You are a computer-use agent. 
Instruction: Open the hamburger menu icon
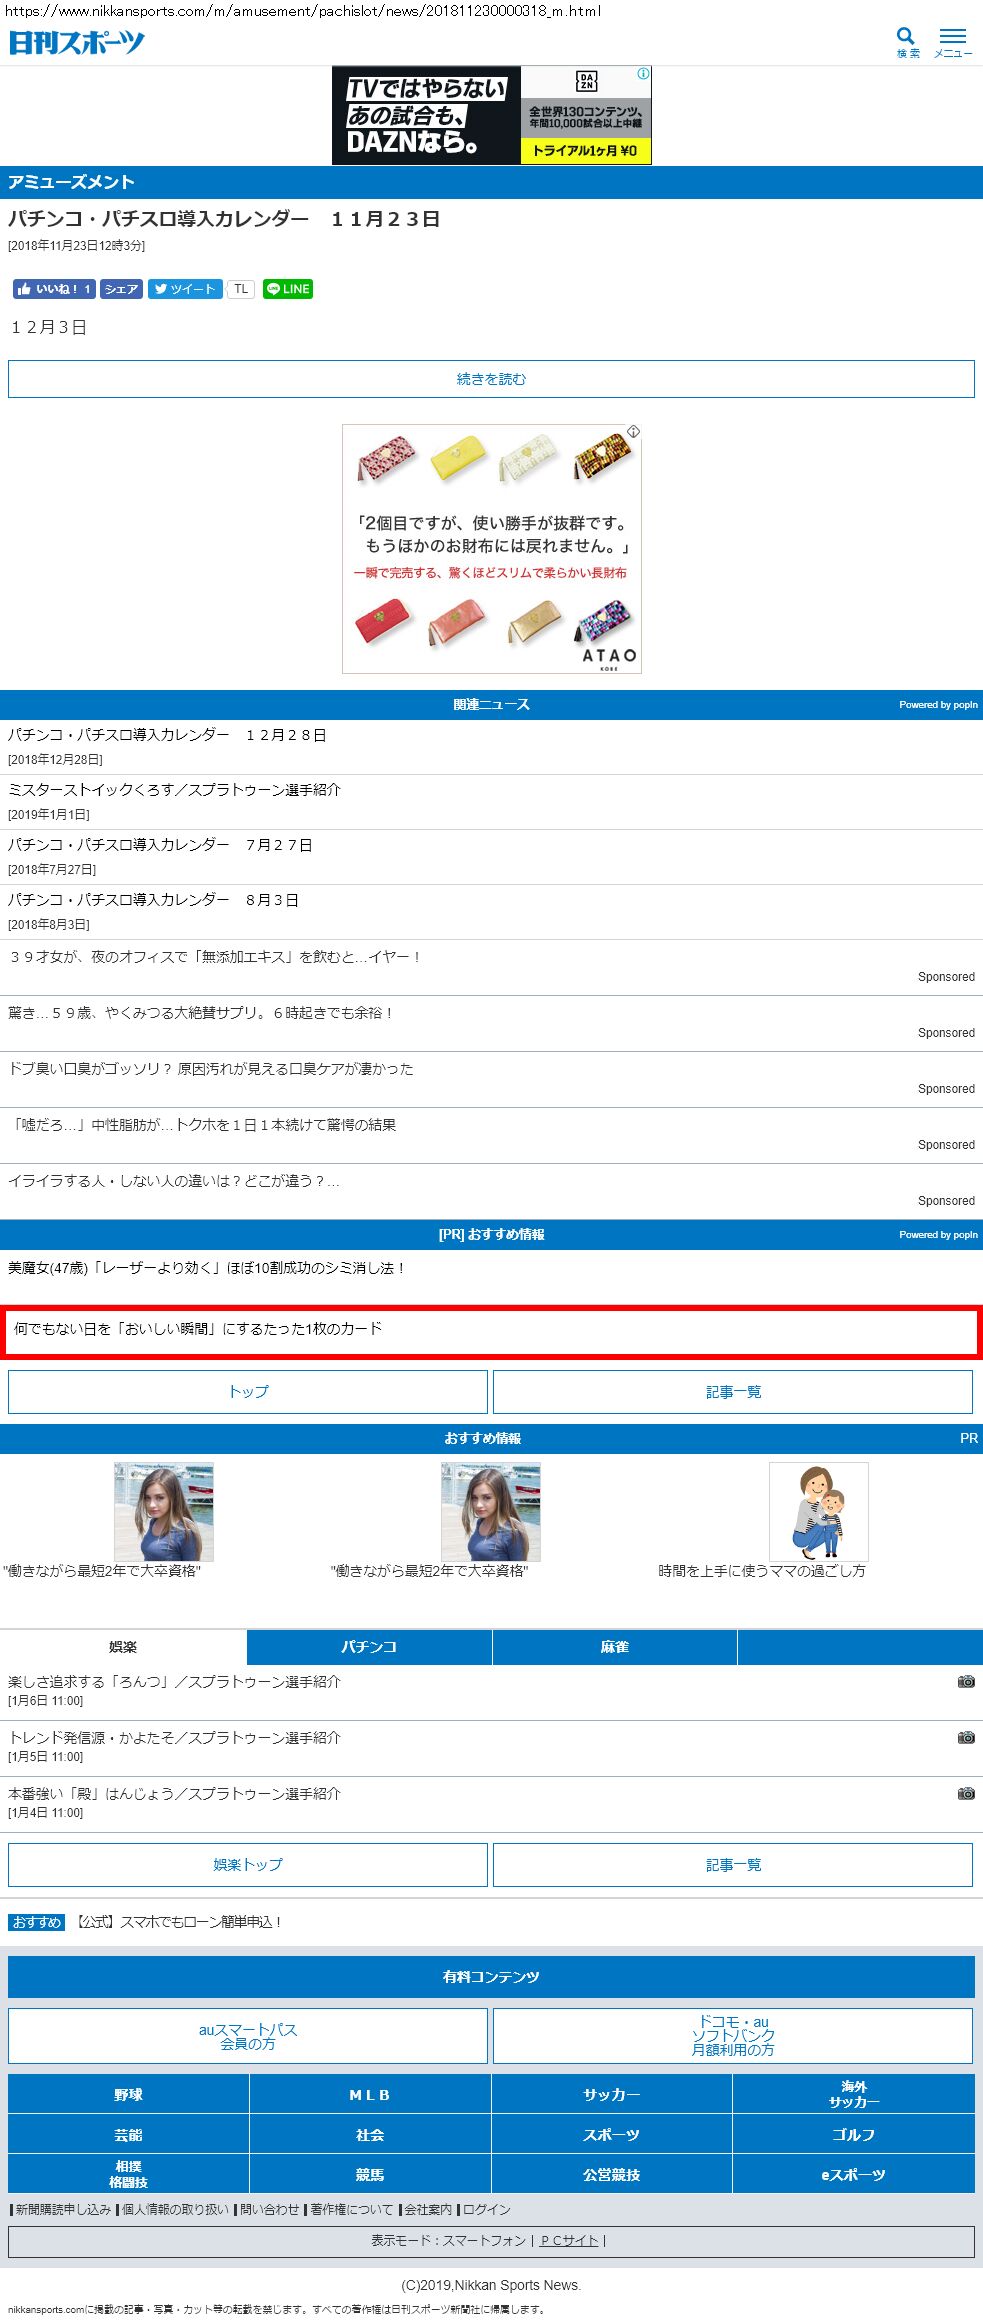[x=952, y=40]
